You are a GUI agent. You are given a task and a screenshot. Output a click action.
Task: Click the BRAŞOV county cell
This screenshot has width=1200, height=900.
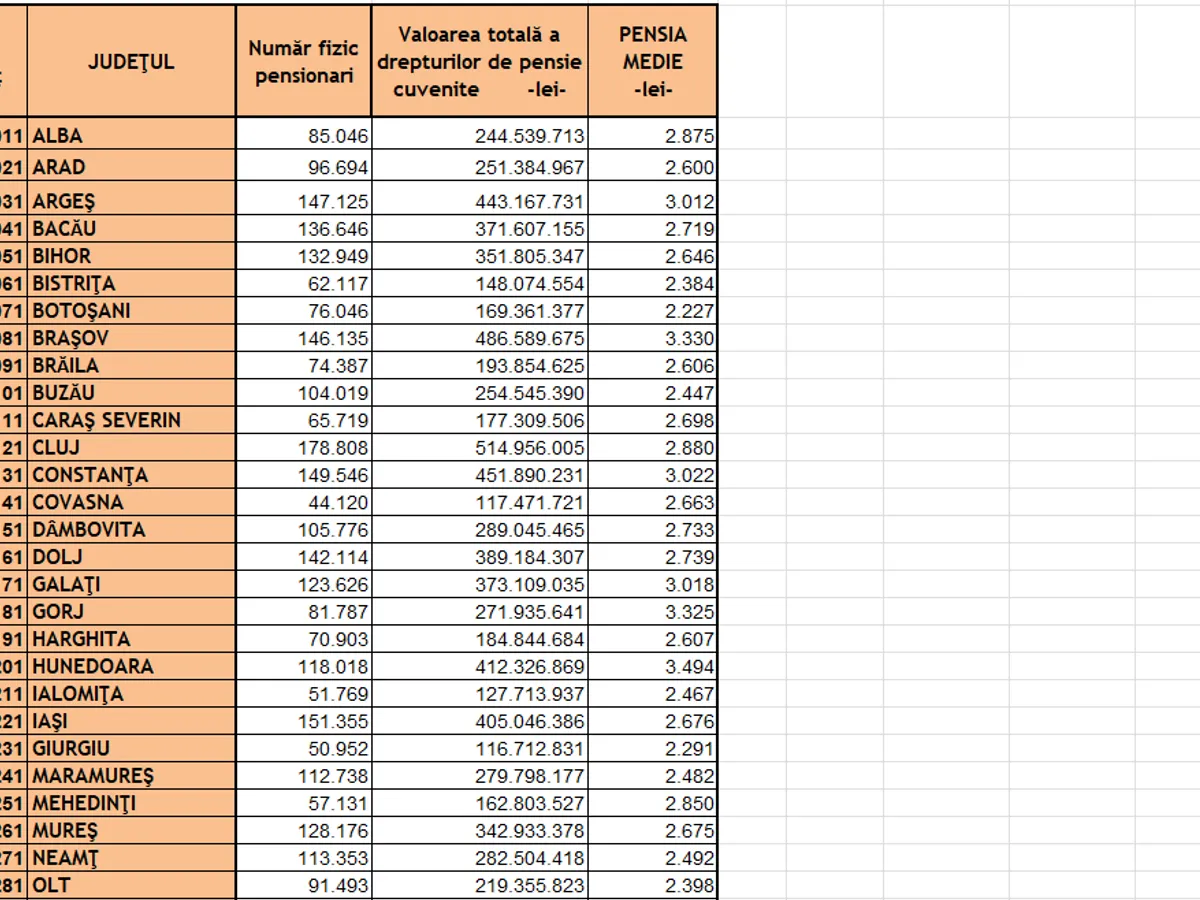point(131,338)
